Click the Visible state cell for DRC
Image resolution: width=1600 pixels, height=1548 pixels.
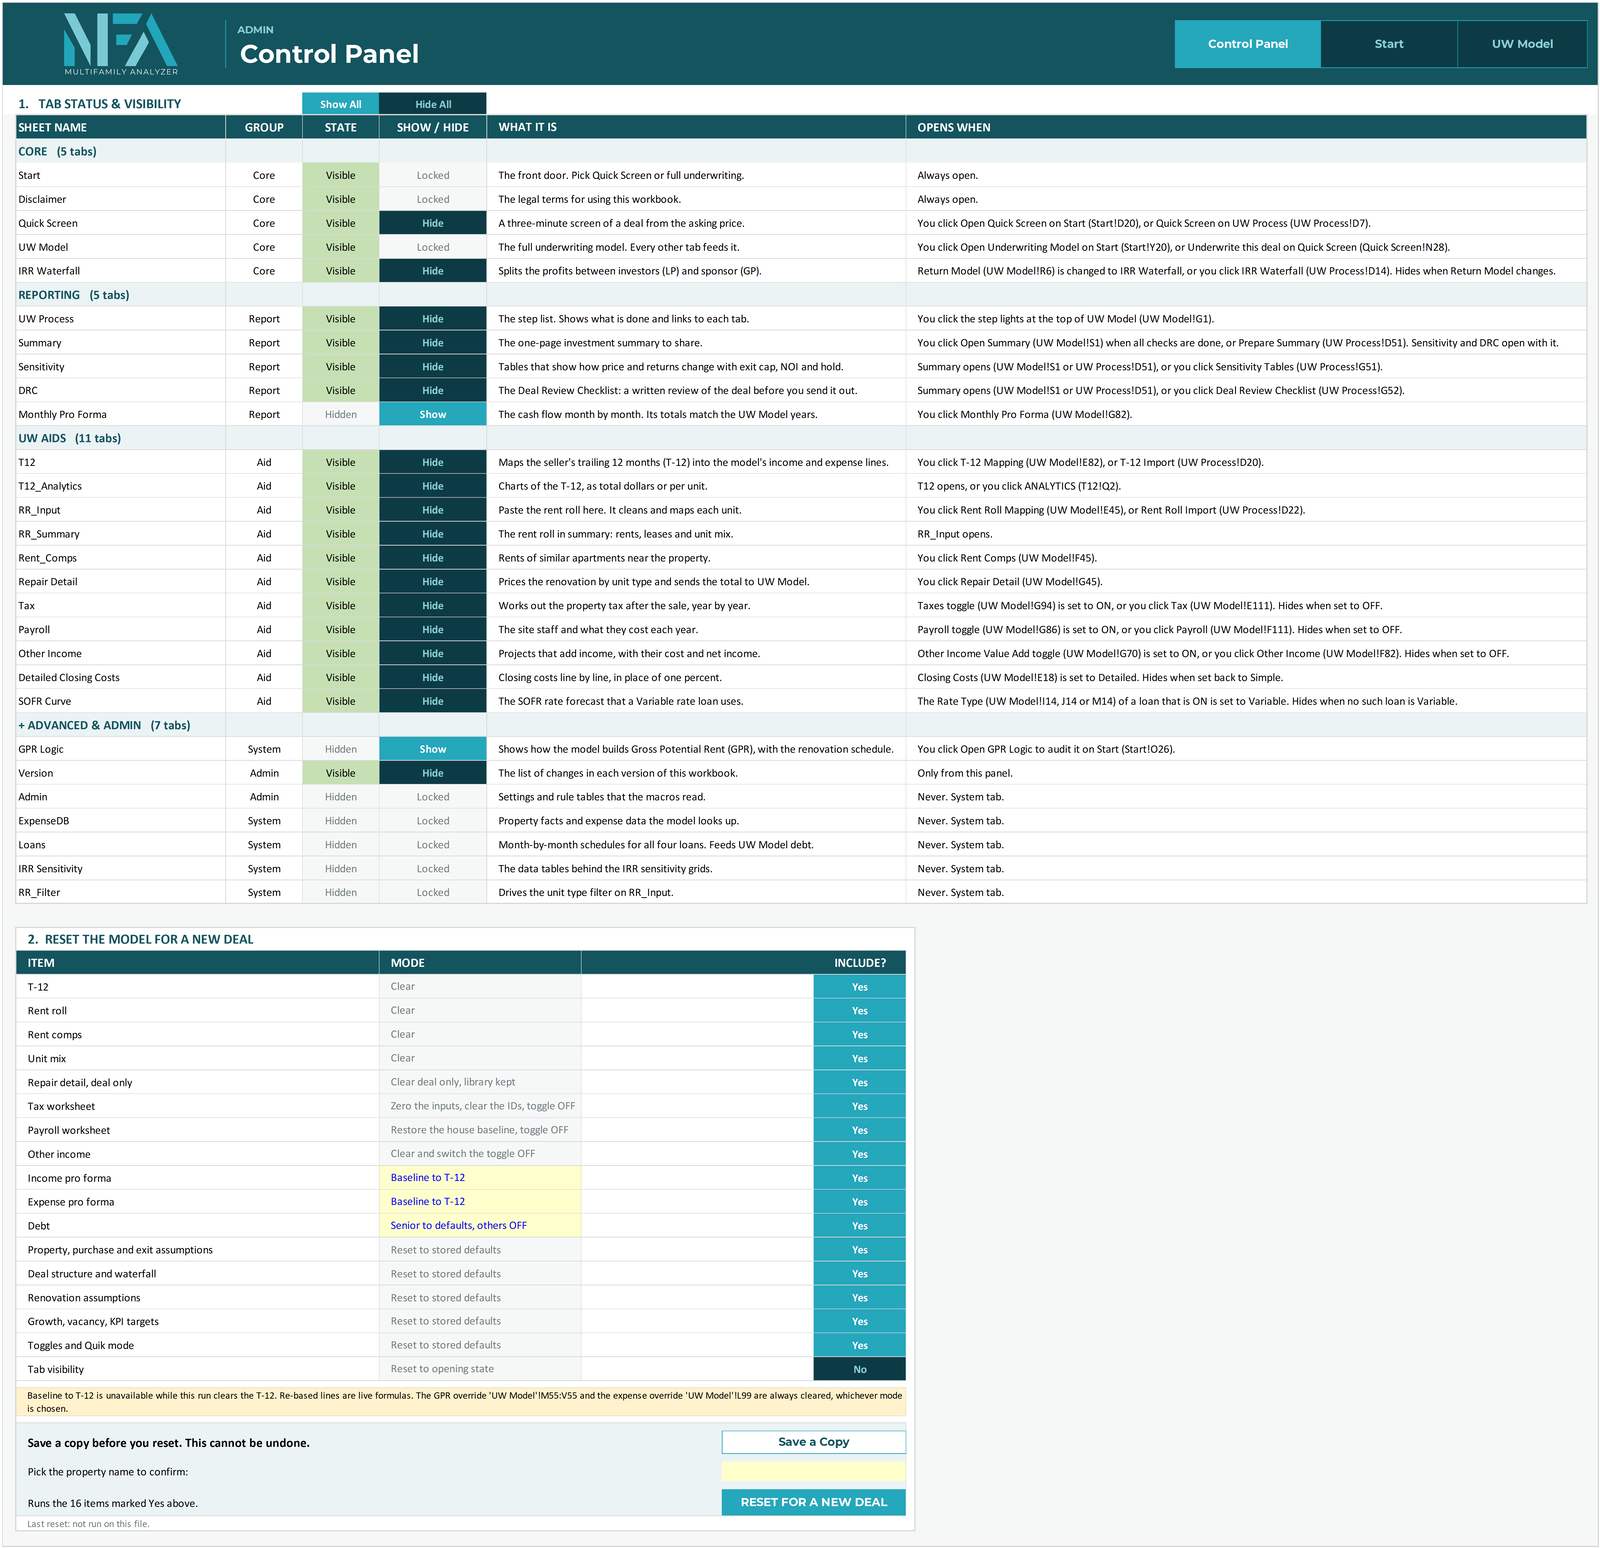tap(340, 391)
